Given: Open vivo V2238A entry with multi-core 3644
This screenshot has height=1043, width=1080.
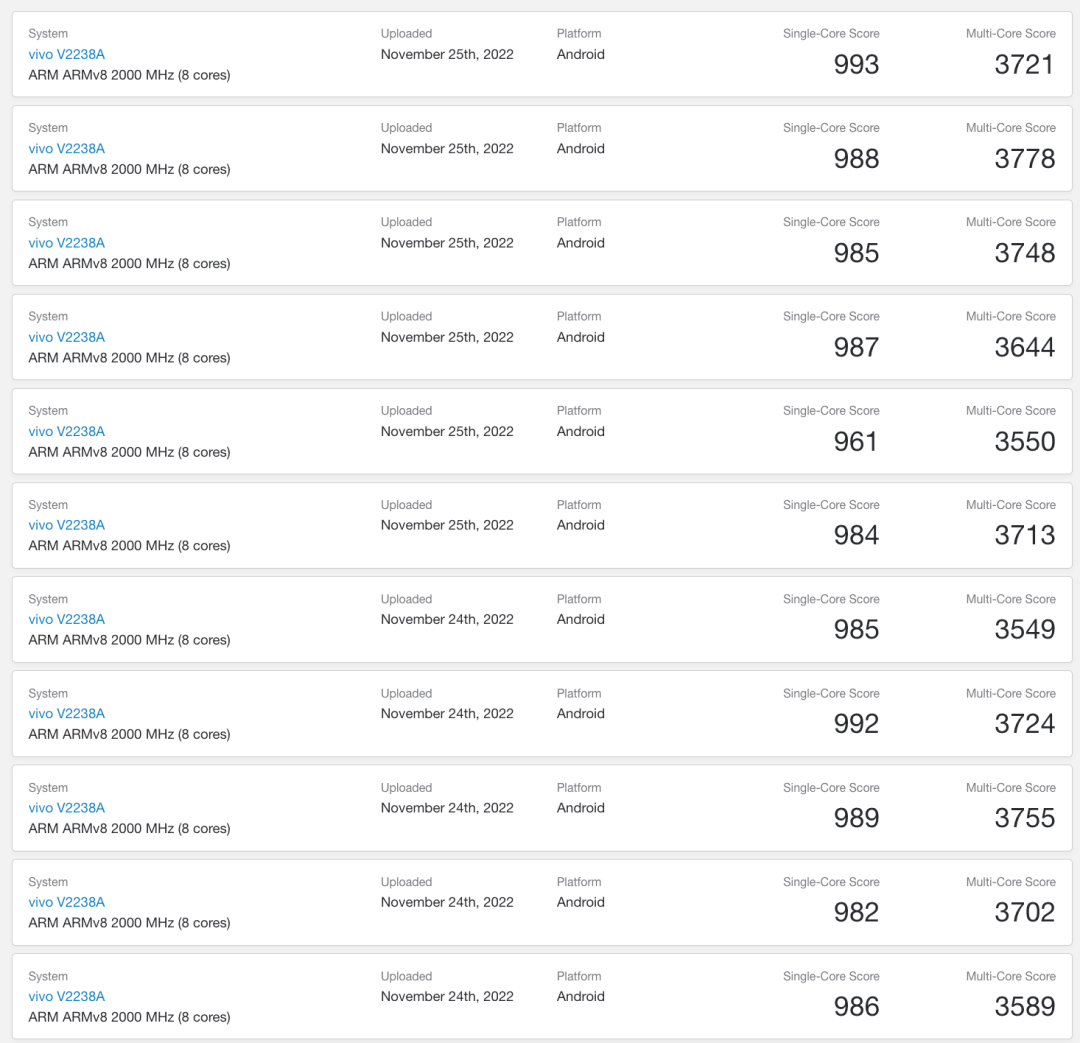Looking at the screenshot, I should (66, 337).
